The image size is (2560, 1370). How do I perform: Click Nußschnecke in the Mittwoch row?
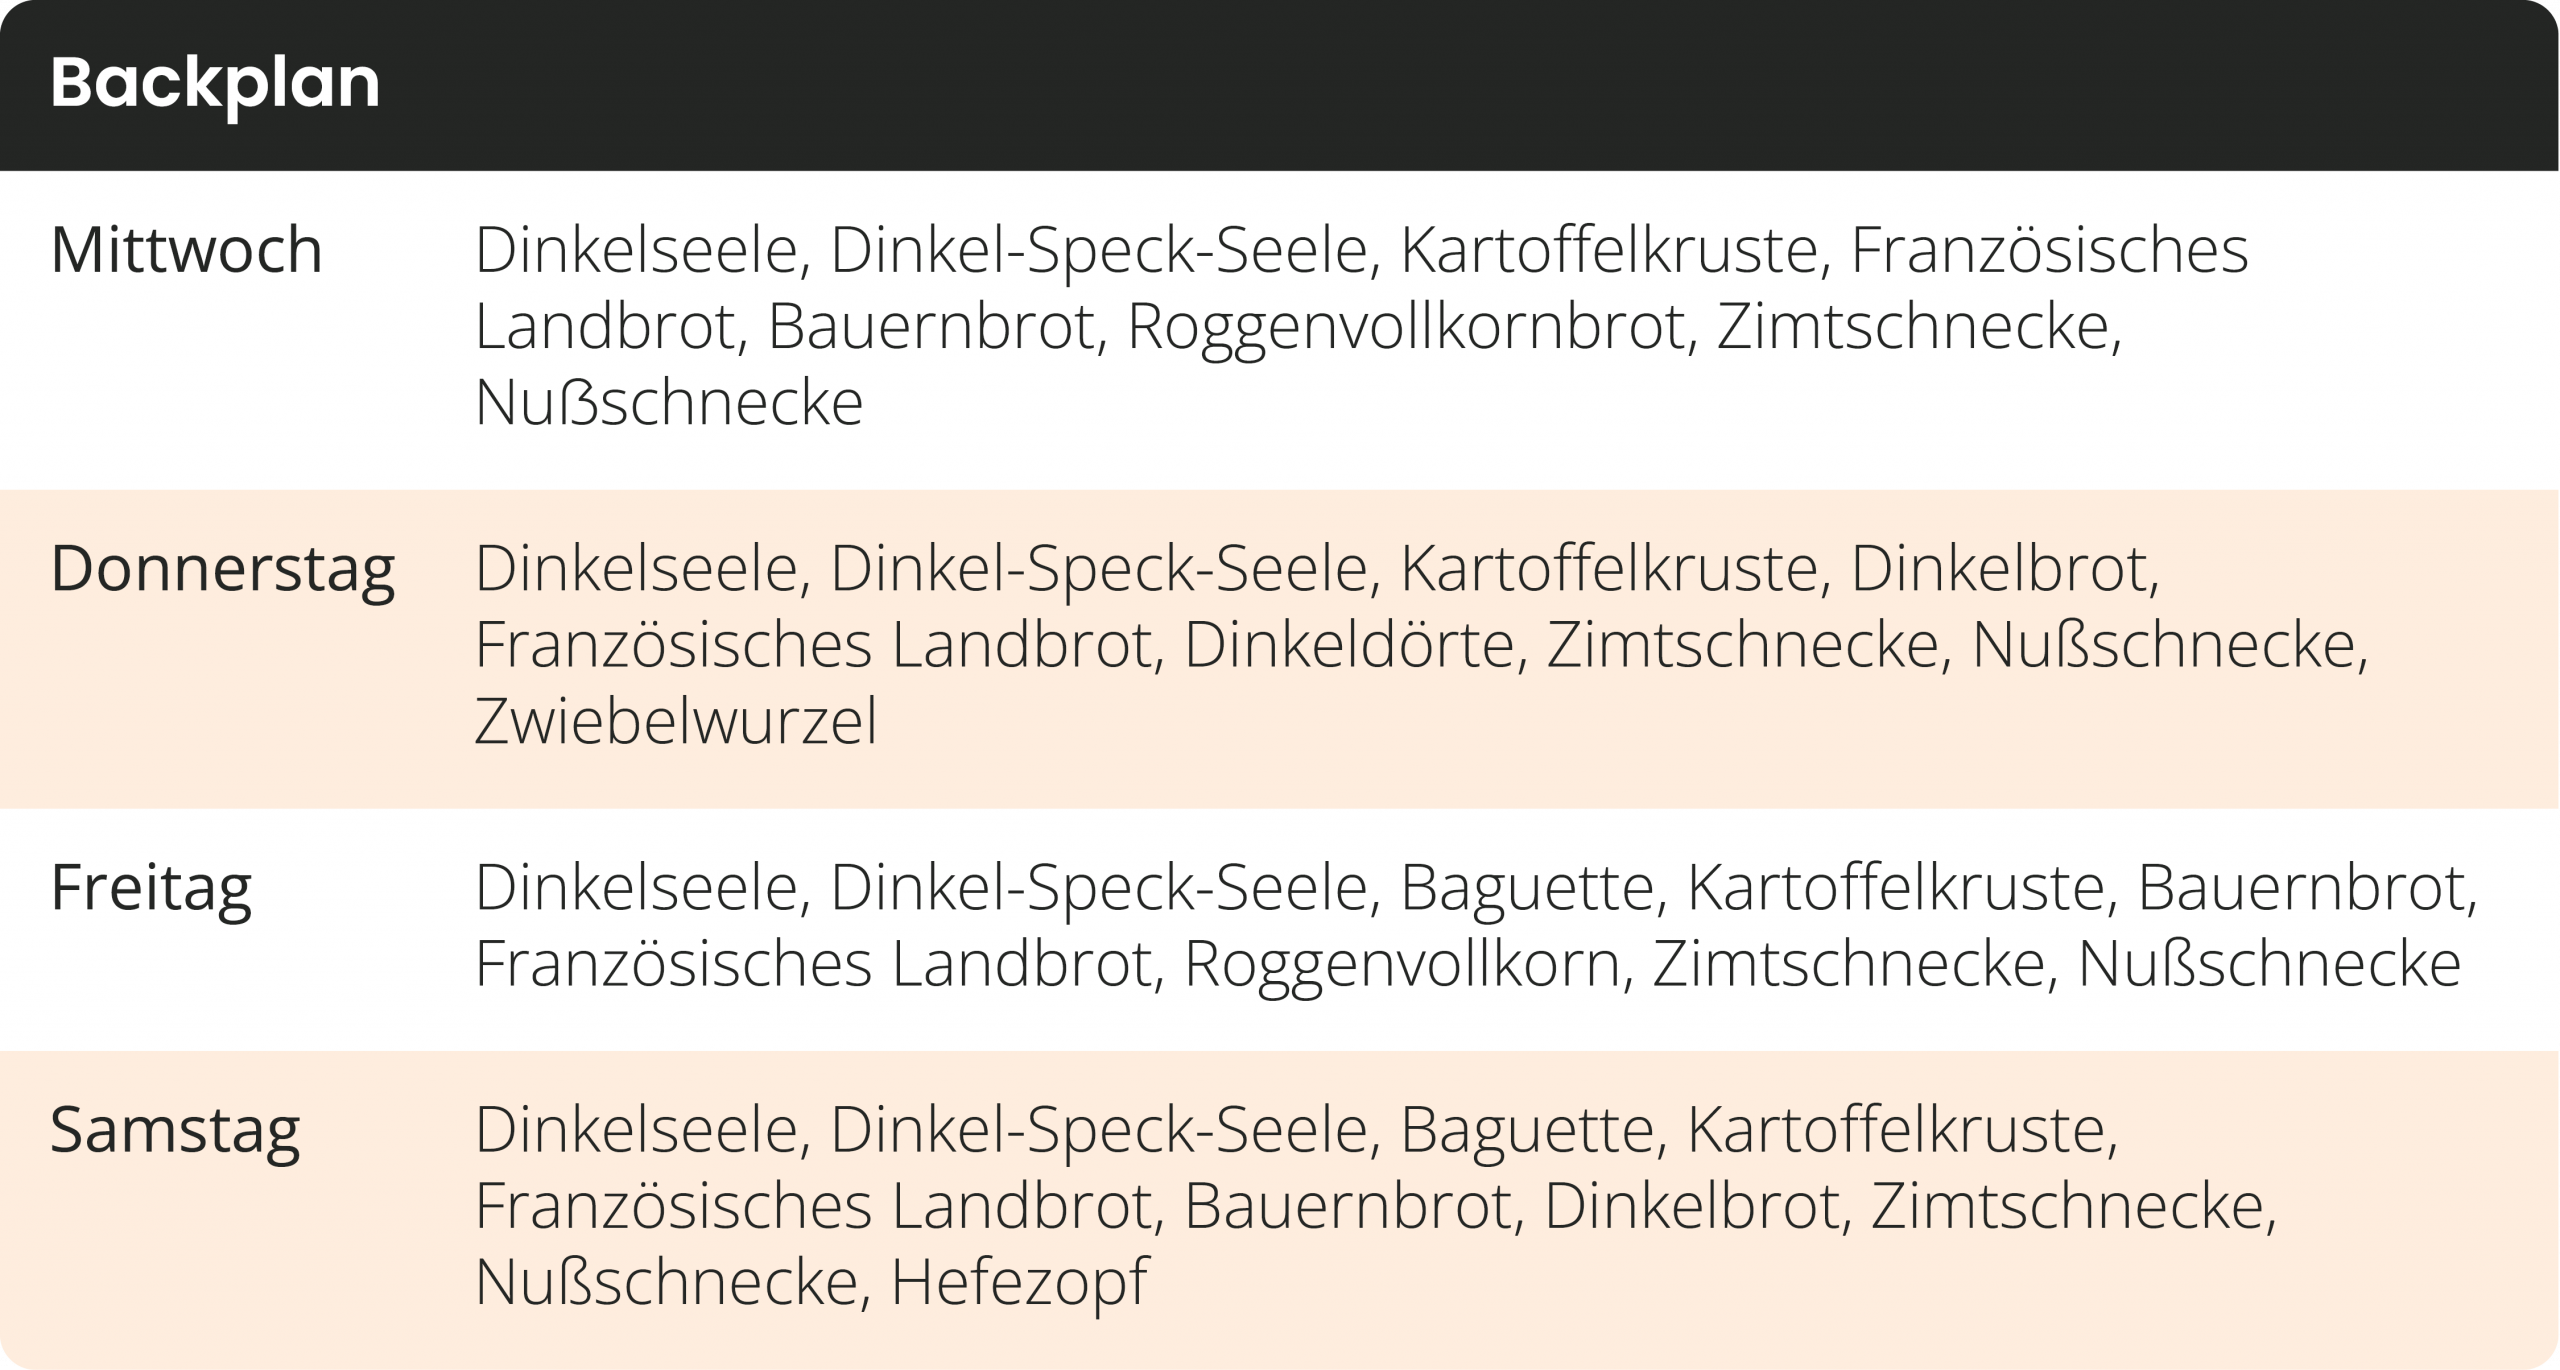click(x=668, y=403)
